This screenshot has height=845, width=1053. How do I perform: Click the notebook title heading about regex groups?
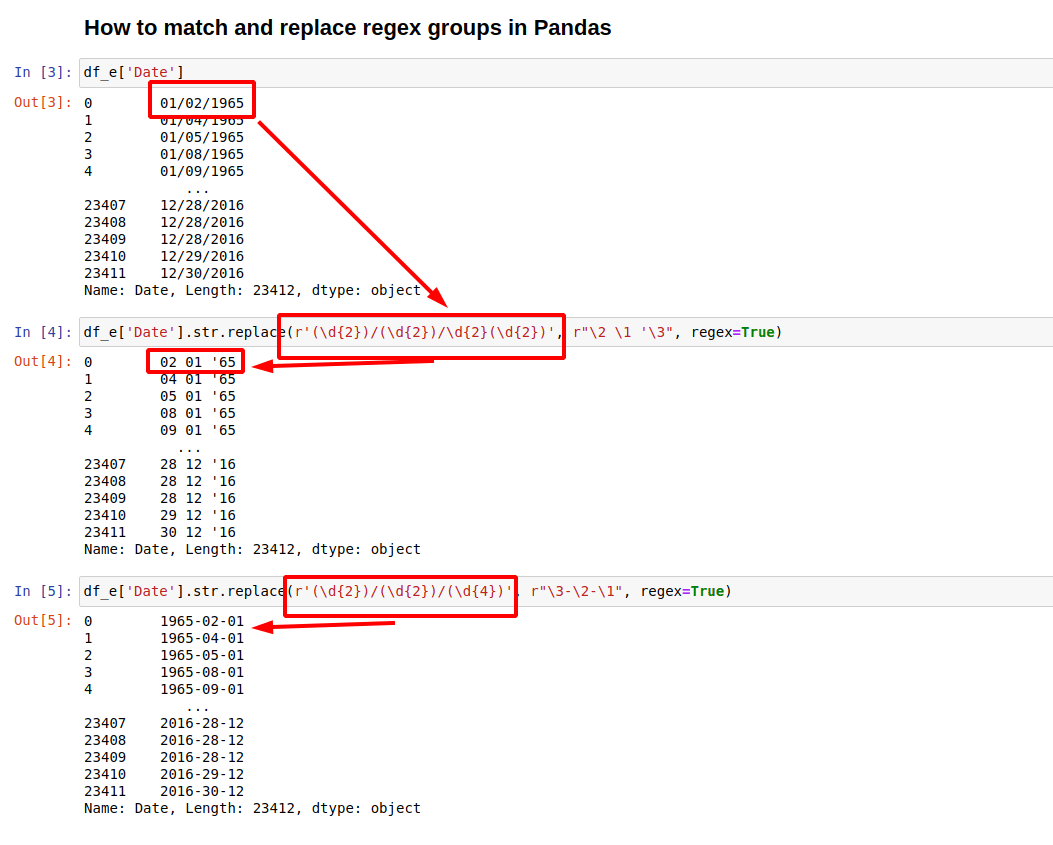coord(347,28)
